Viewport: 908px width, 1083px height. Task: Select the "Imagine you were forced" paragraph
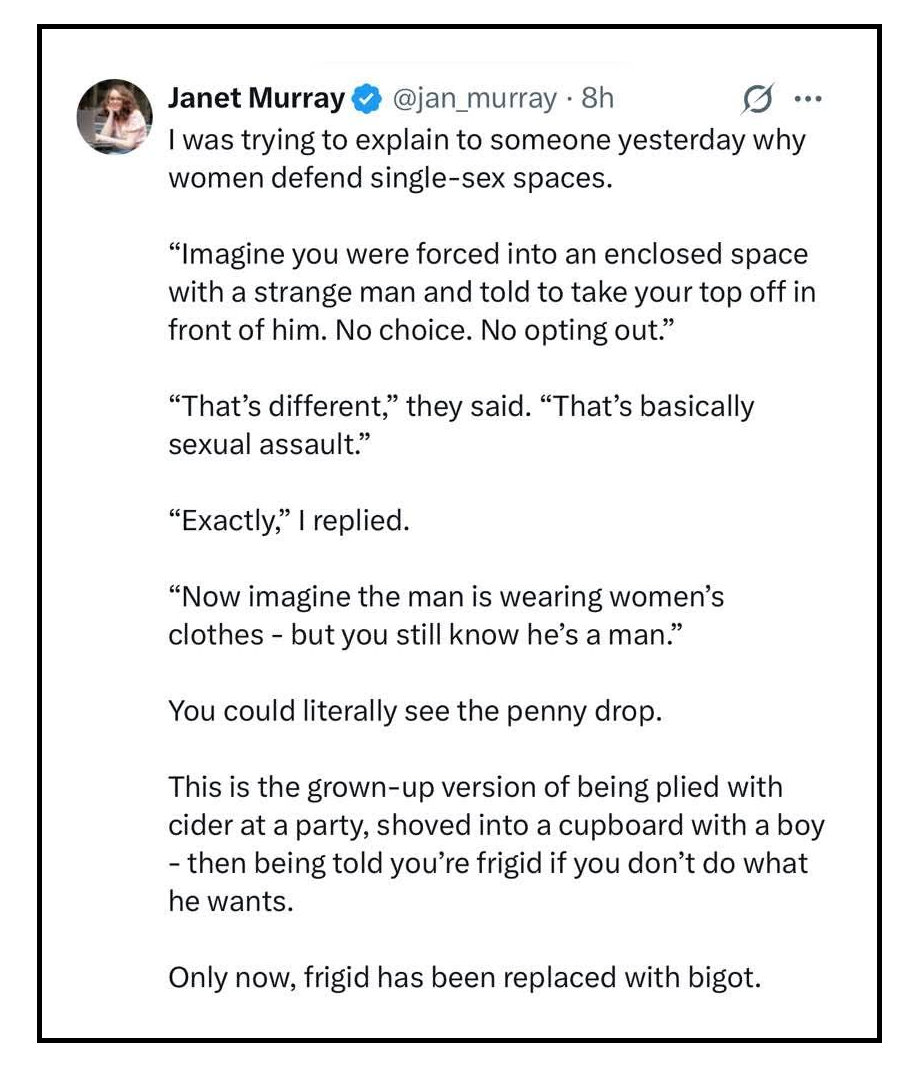[487, 292]
